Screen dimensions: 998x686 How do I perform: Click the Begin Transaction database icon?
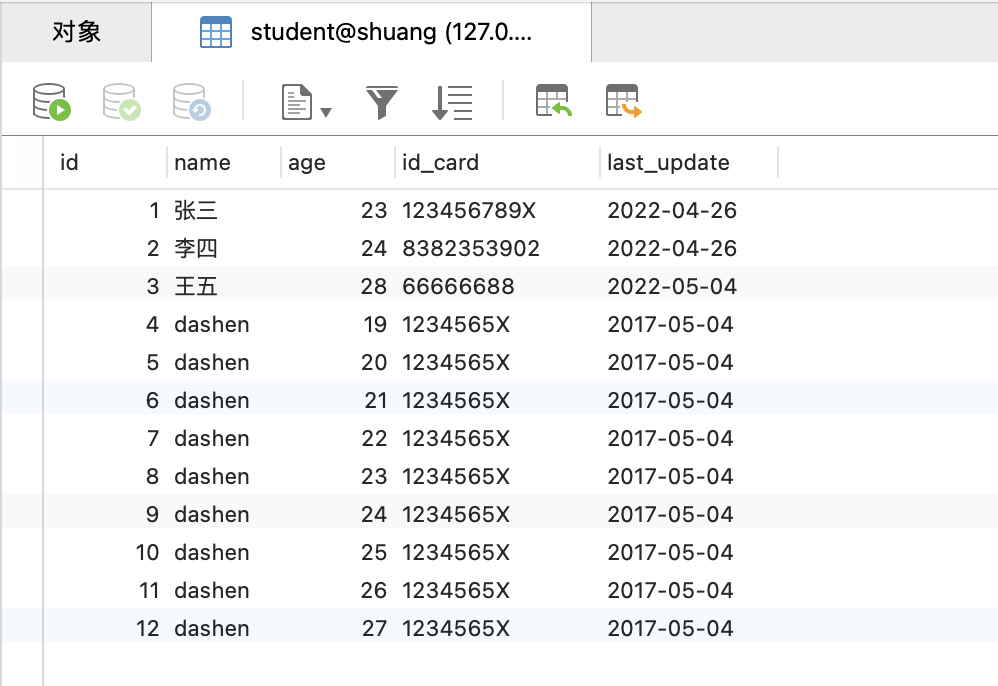[x=52, y=102]
